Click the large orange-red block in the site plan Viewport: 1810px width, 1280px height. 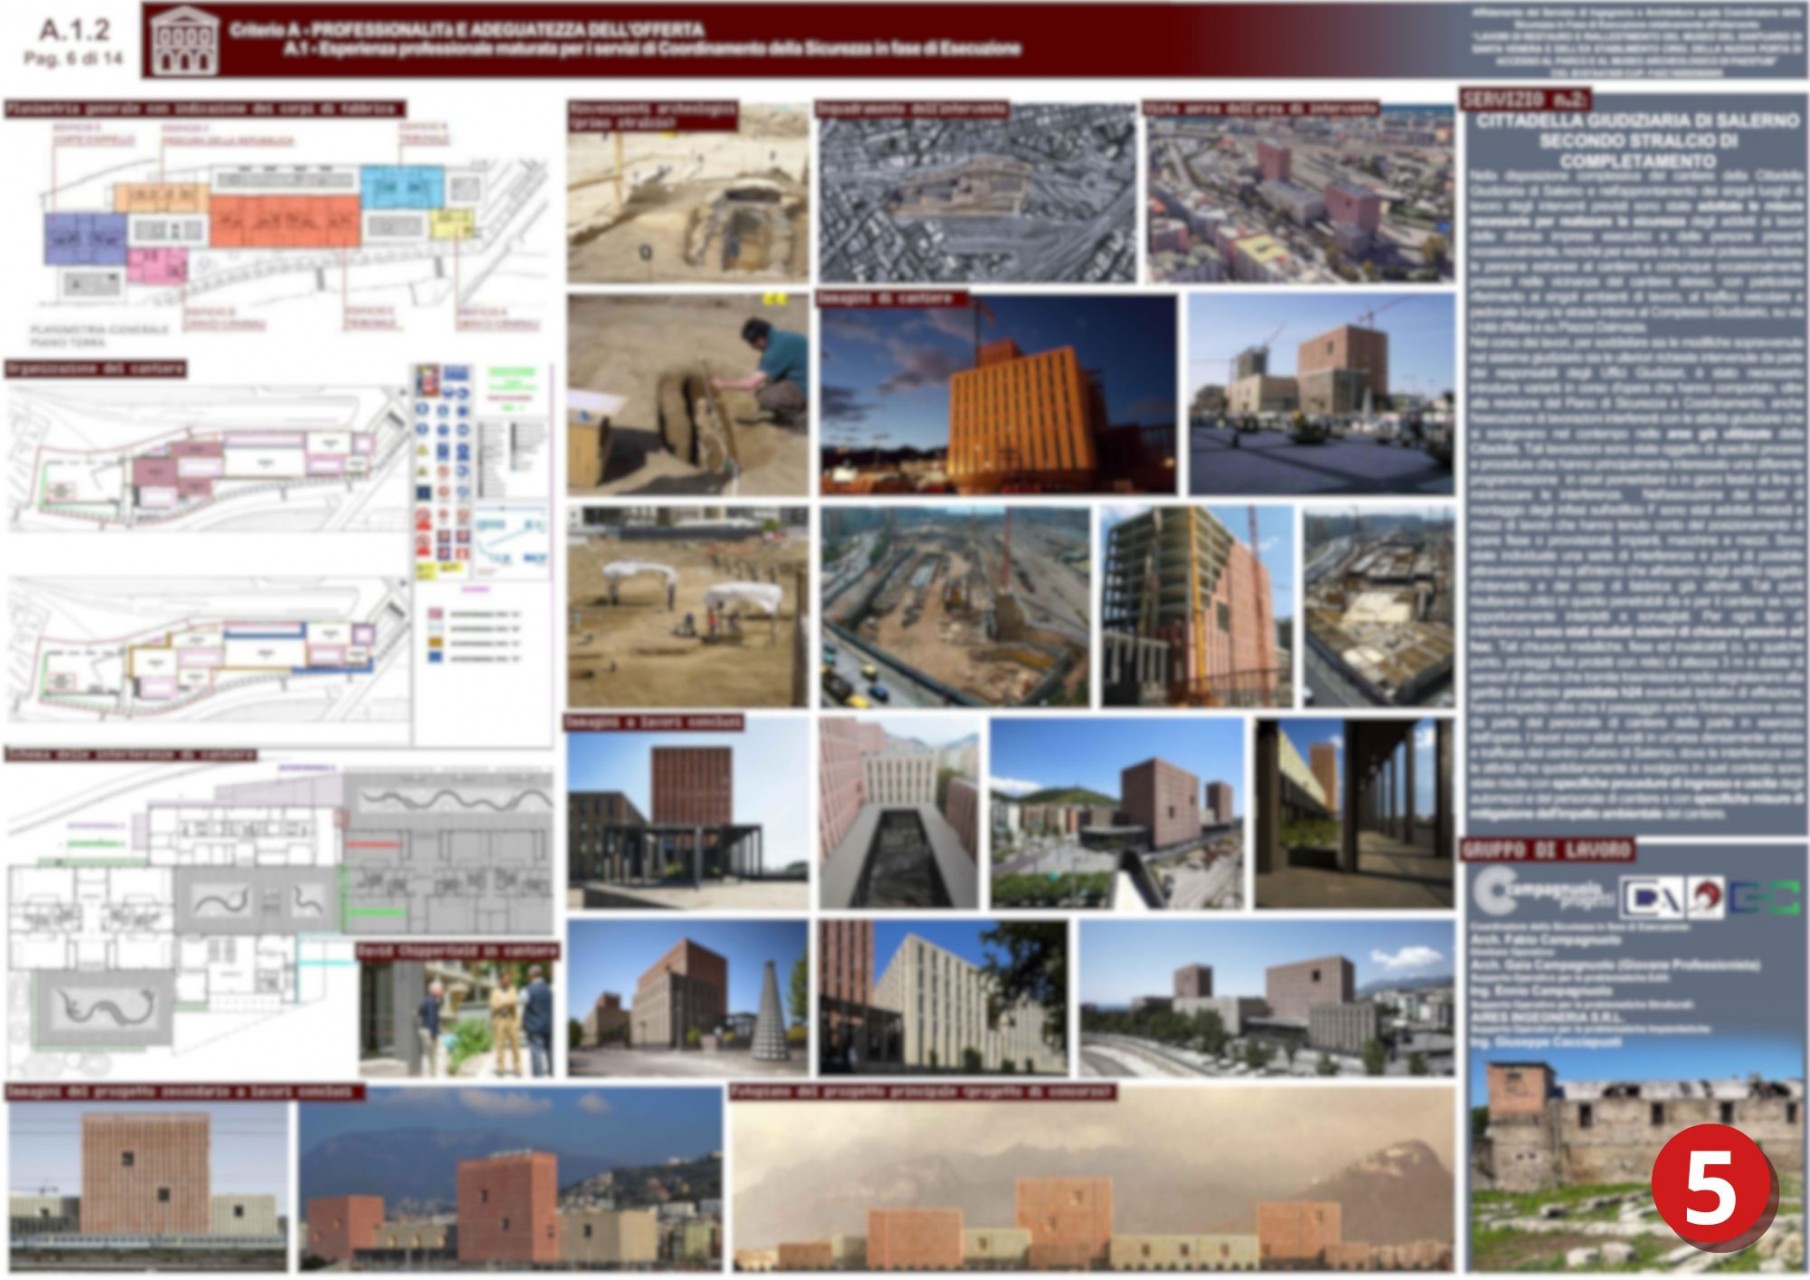tap(284, 221)
